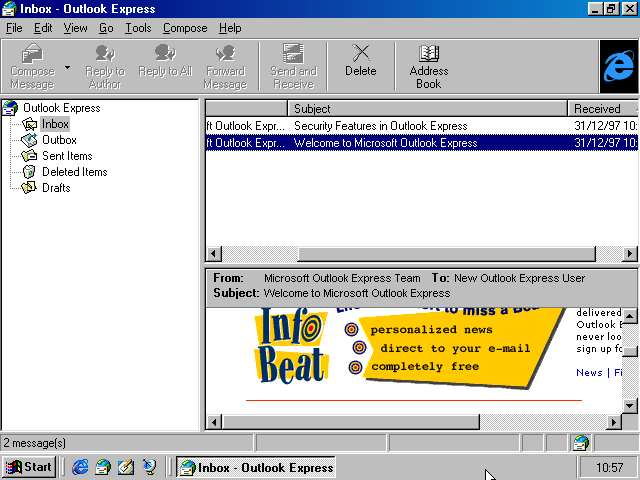The width and height of the screenshot is (640, 480).
Task: Open the Address Book from the toolbar
Action: click(x=428, y=64)
